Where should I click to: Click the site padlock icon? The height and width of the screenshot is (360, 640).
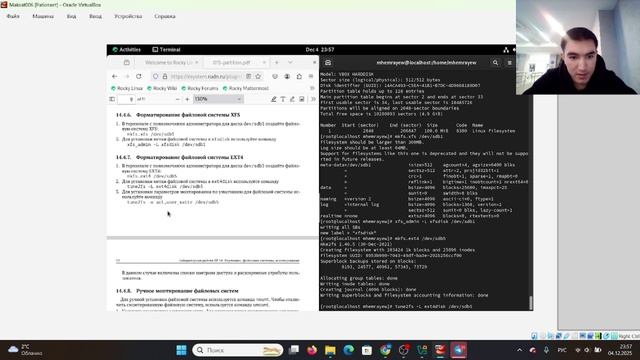165,76
